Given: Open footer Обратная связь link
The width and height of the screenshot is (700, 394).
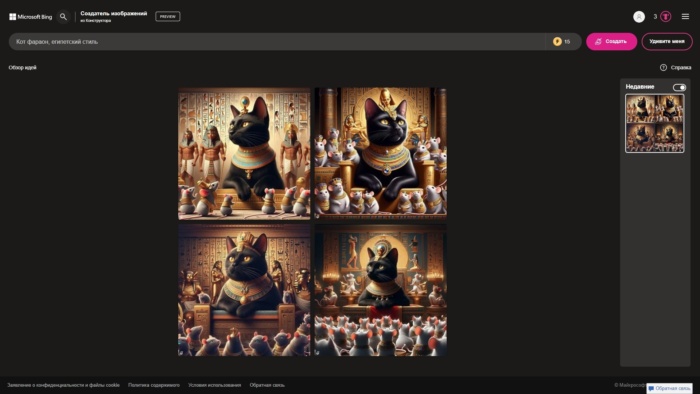Looking at the screenshot, I should (x=267, y=385).
